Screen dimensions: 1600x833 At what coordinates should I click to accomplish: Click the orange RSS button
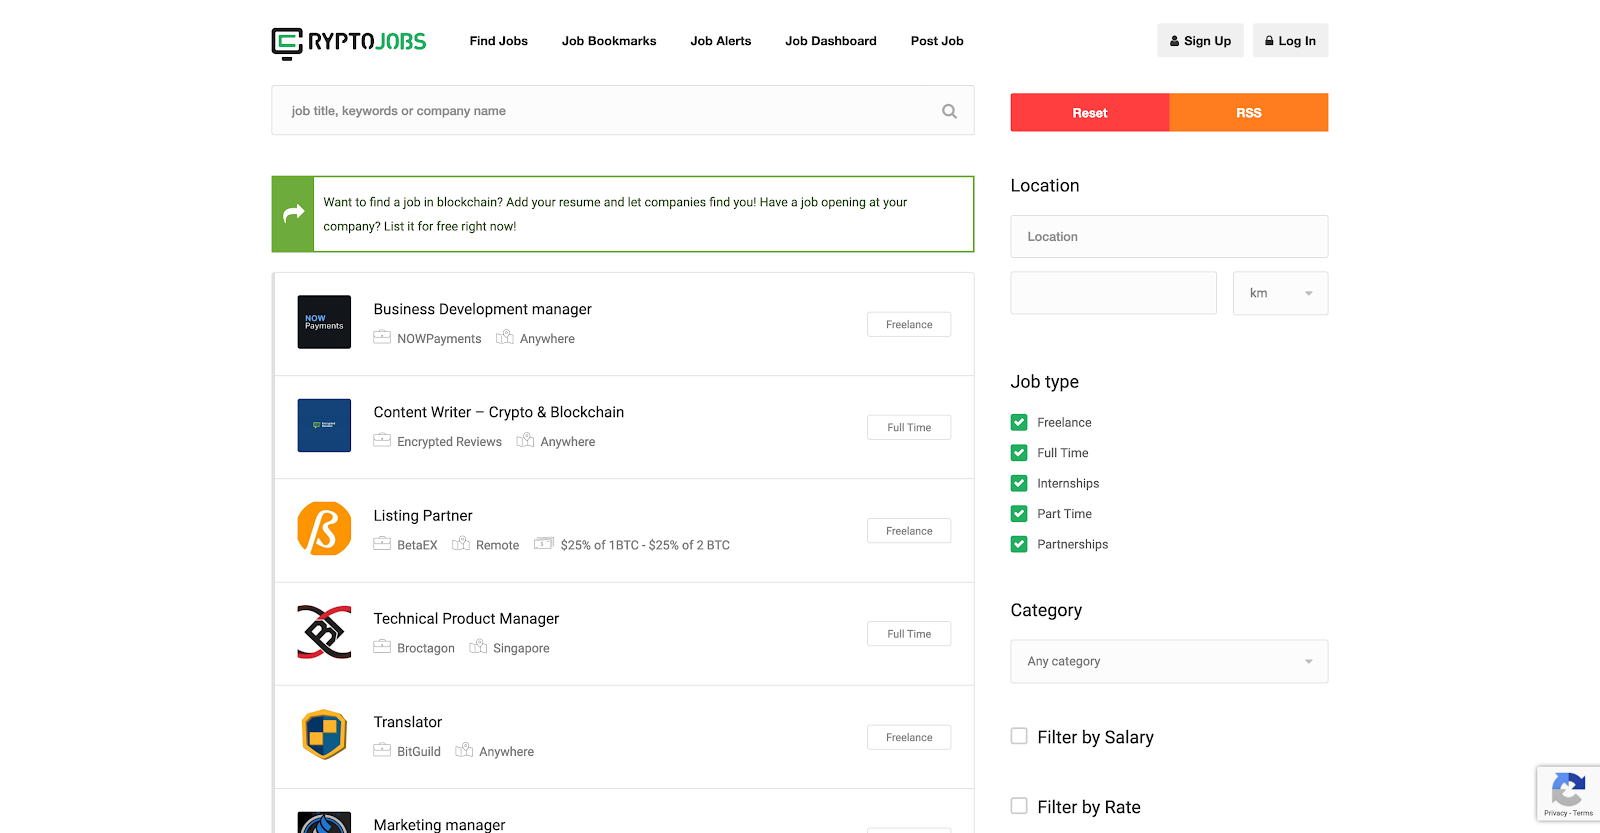1249,113
